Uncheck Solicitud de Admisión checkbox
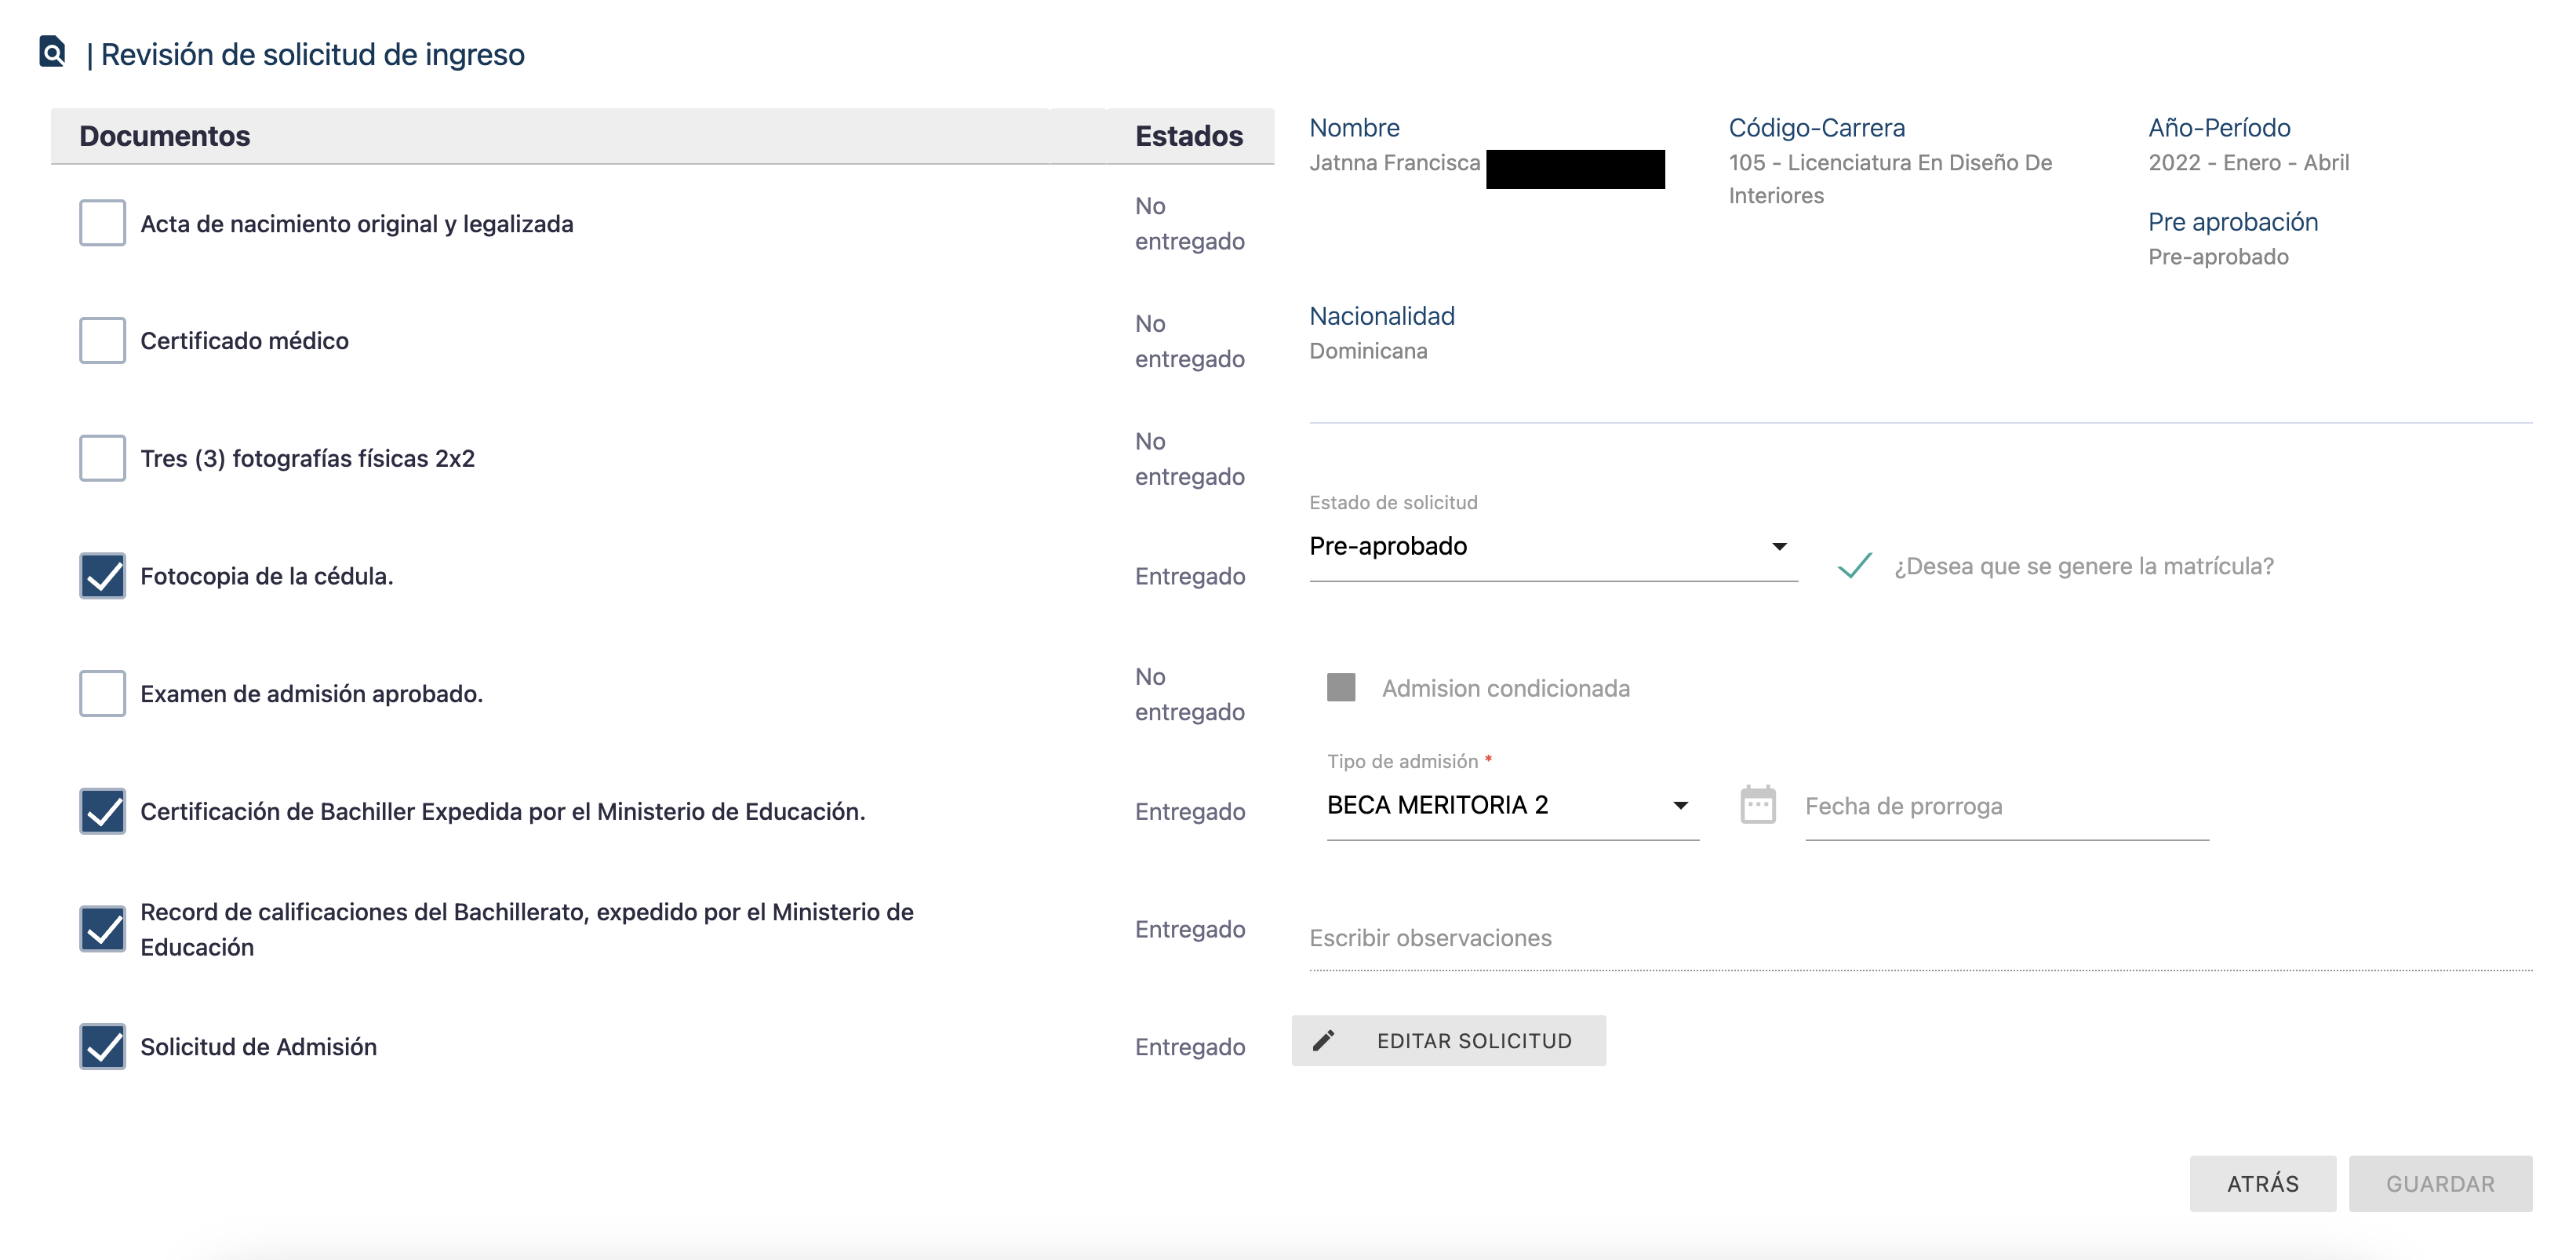Screen dimensions: 2576x1260 pyautogui.click(x=102, y=1046)
